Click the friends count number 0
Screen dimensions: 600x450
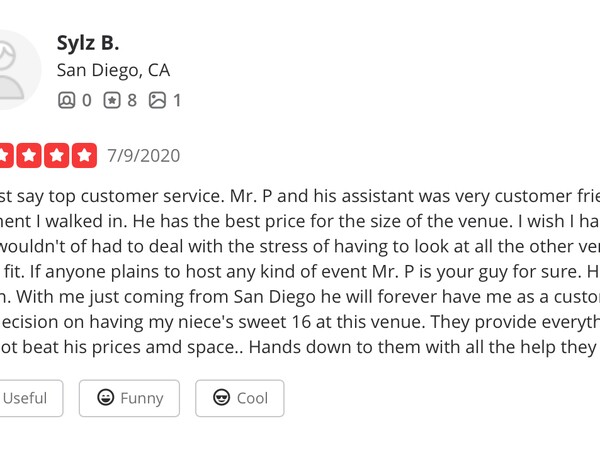coord(87,101)
